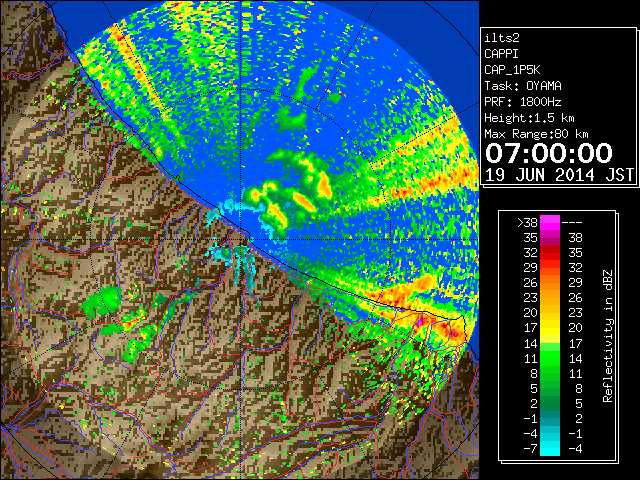Click the '>38' legend label
Image resolution: width=640 pixels, height=480 pixels.
click(x=527, y=222)
